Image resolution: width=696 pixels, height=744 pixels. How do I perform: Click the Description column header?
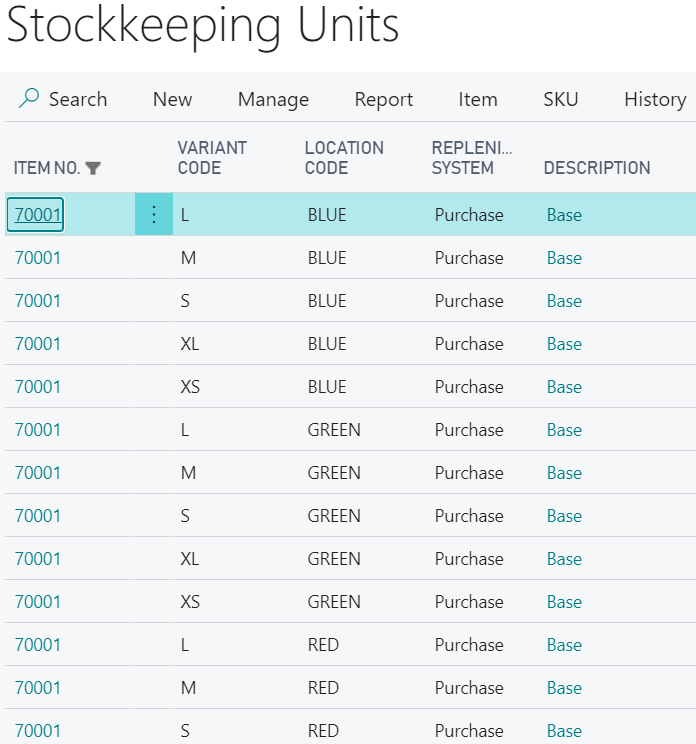coord(597,168)
